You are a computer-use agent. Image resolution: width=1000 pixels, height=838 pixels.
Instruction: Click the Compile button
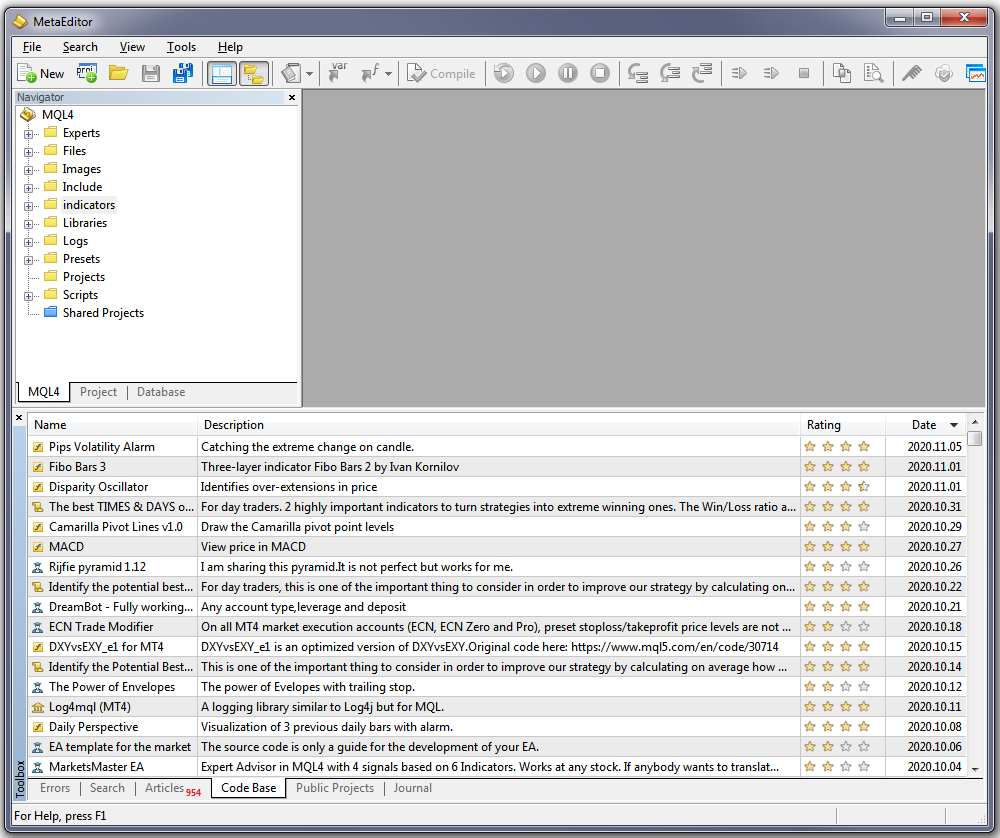(441, 73)
